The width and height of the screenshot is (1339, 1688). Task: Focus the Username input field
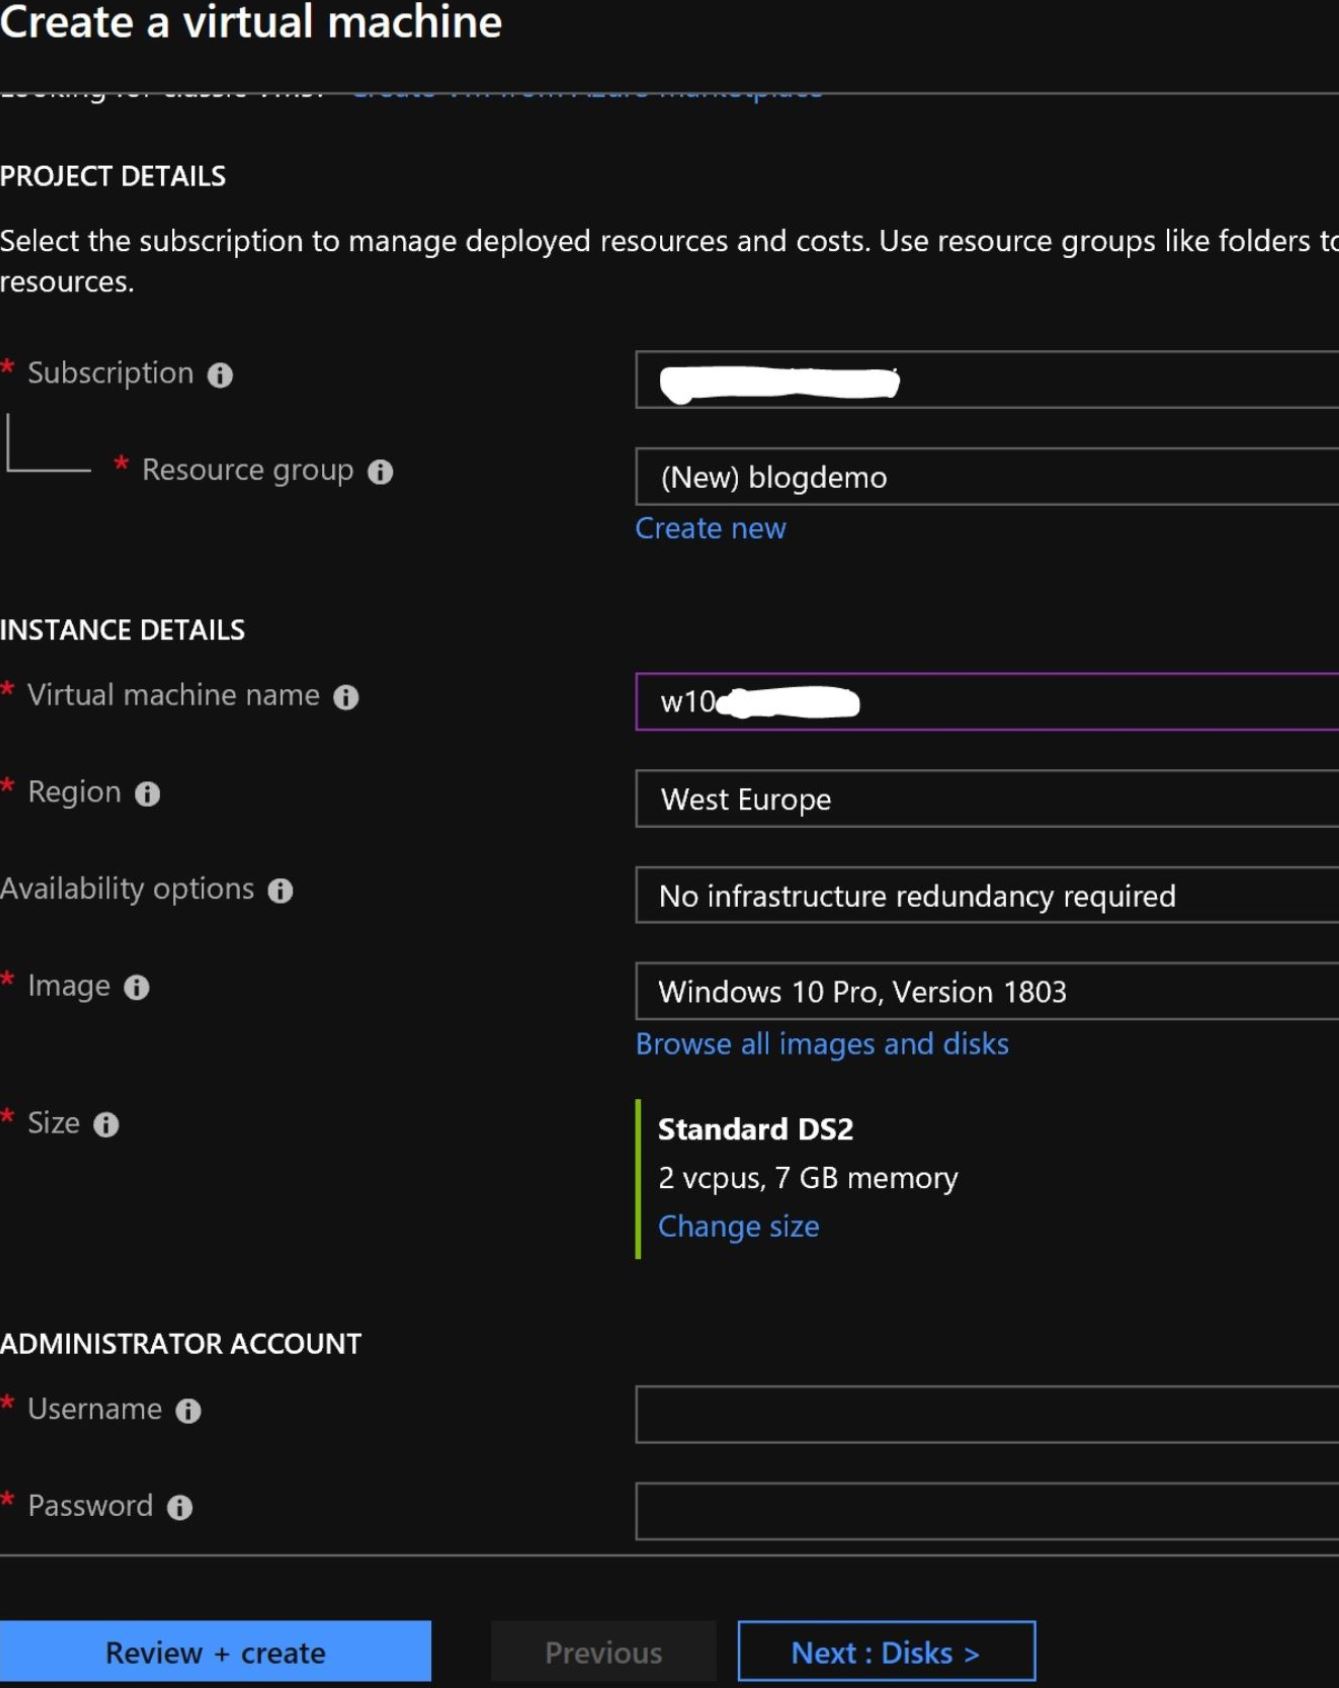[986, 1414]
